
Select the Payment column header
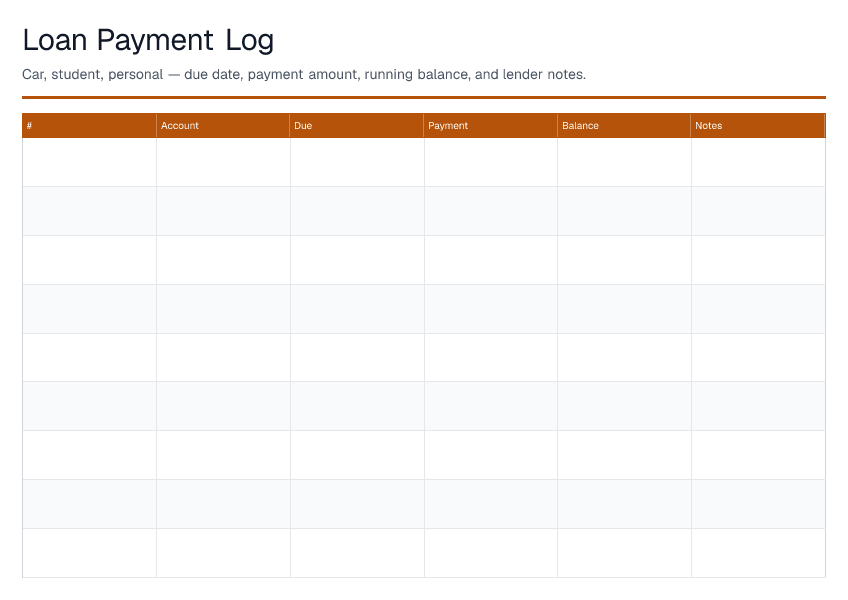(491, 126)
